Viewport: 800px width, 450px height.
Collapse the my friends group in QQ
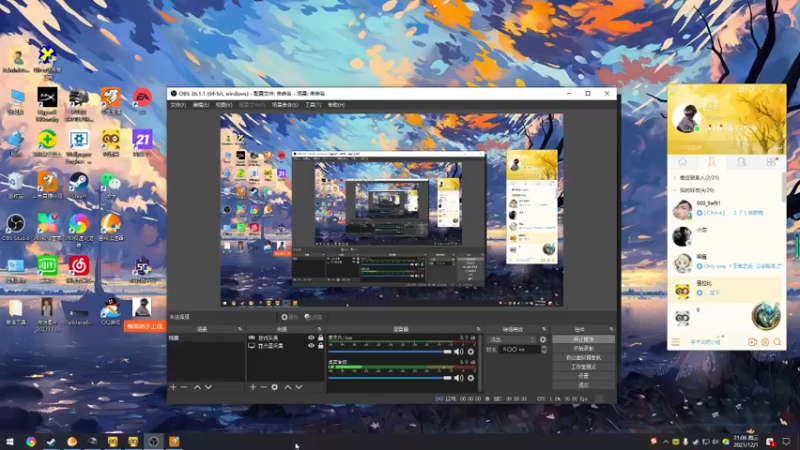pyautogui.click(x=675, y=190)
